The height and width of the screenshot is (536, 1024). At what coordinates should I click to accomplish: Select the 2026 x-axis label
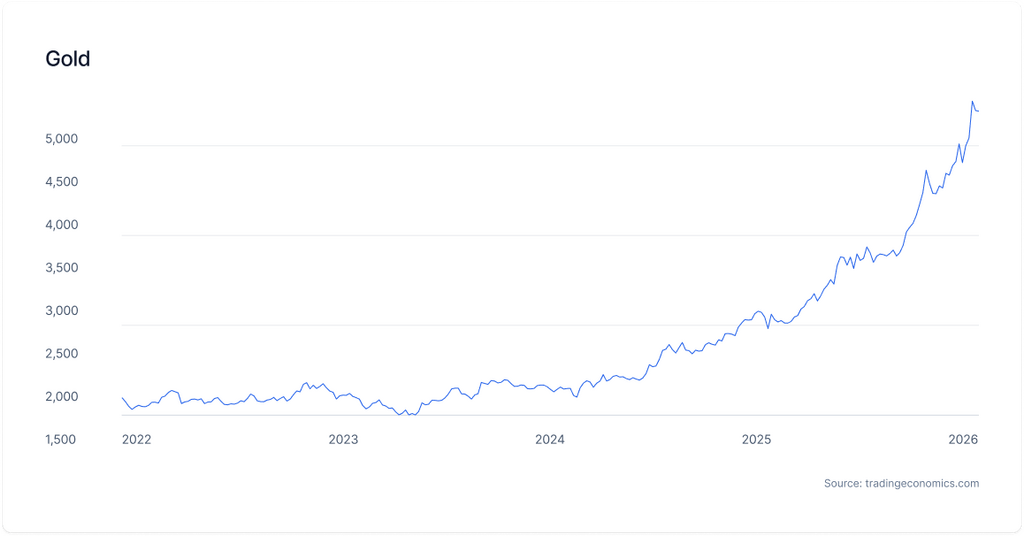click(962, 439)
